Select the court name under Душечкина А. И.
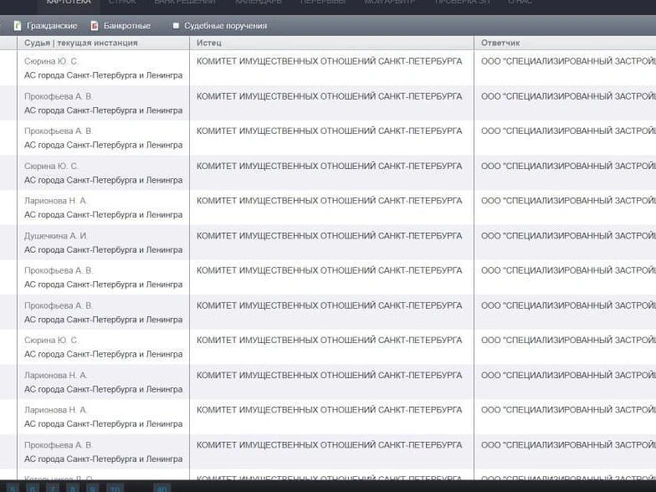This screenshot has width=656, height=492. click(103, 250)
